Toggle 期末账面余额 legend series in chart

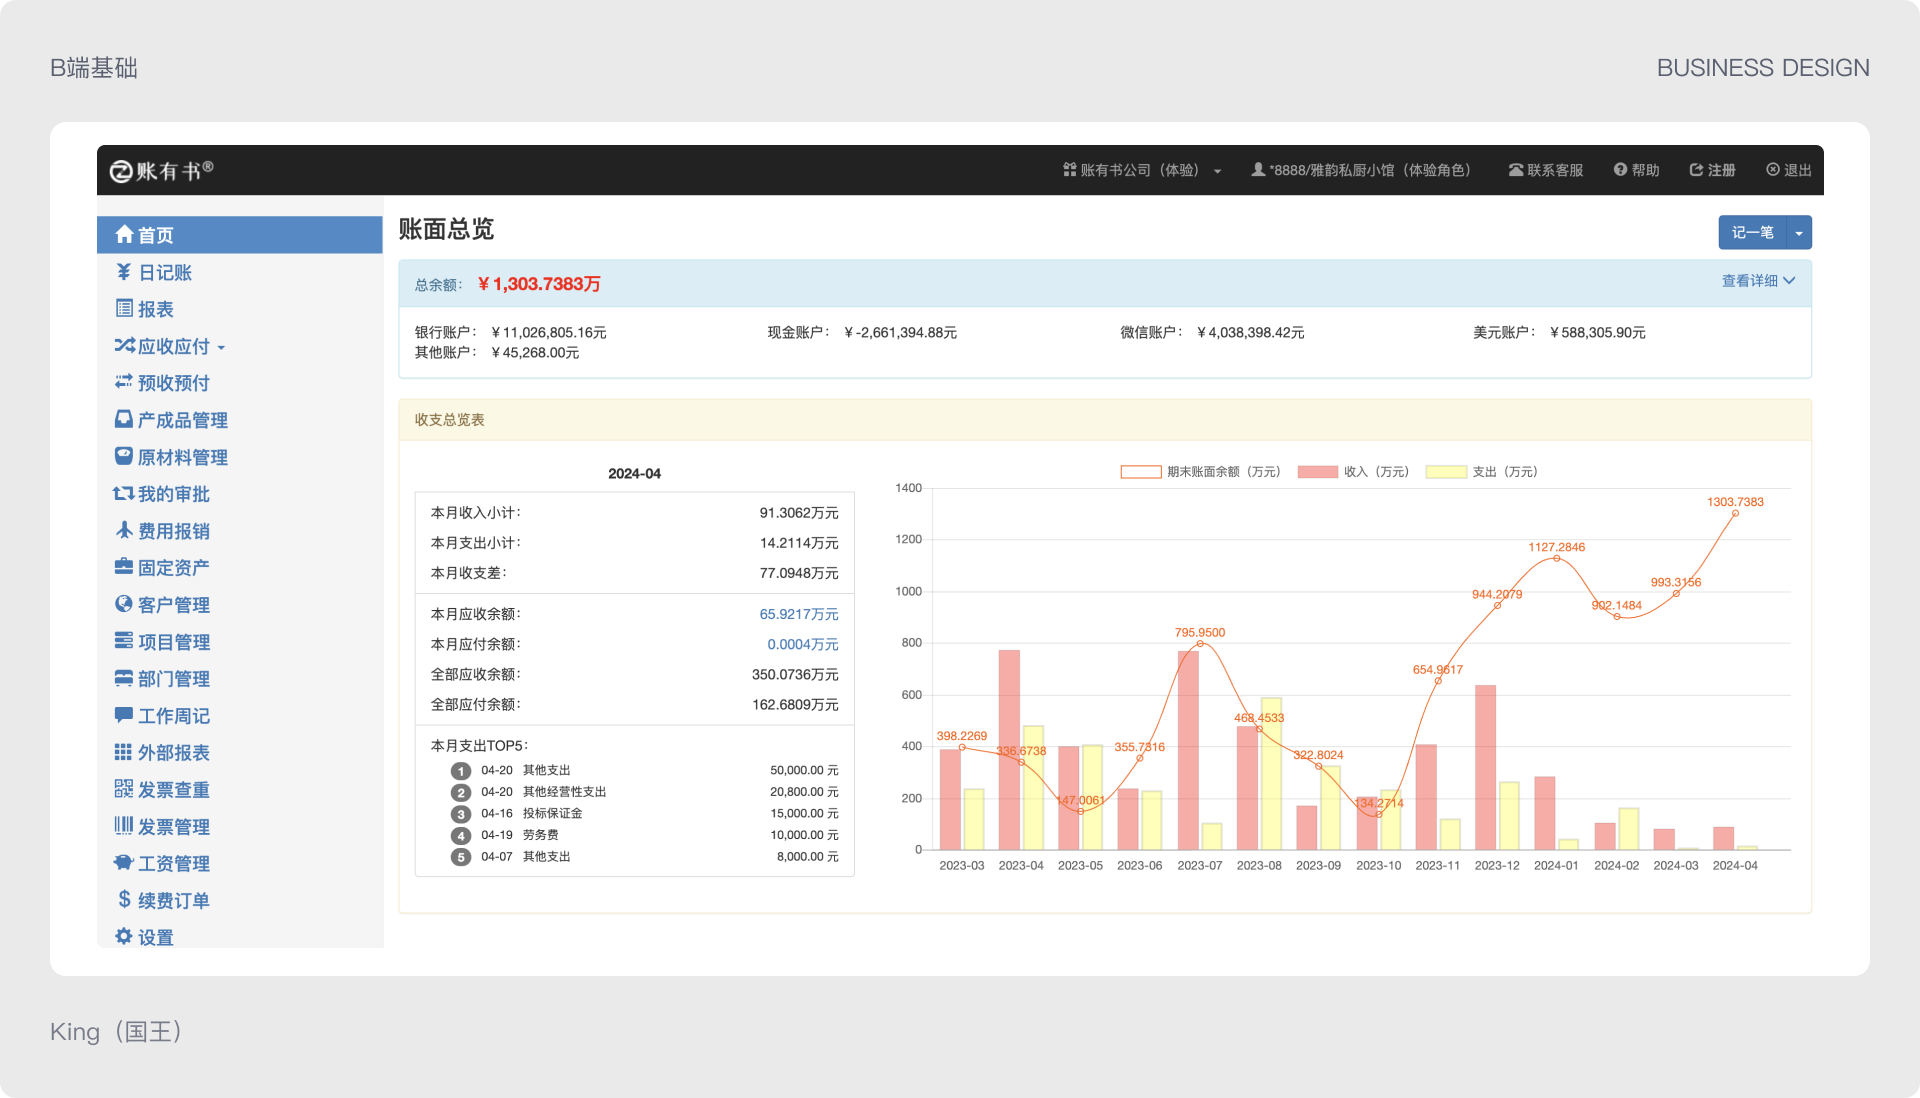pyautogui.click(x=1140, y=472)
